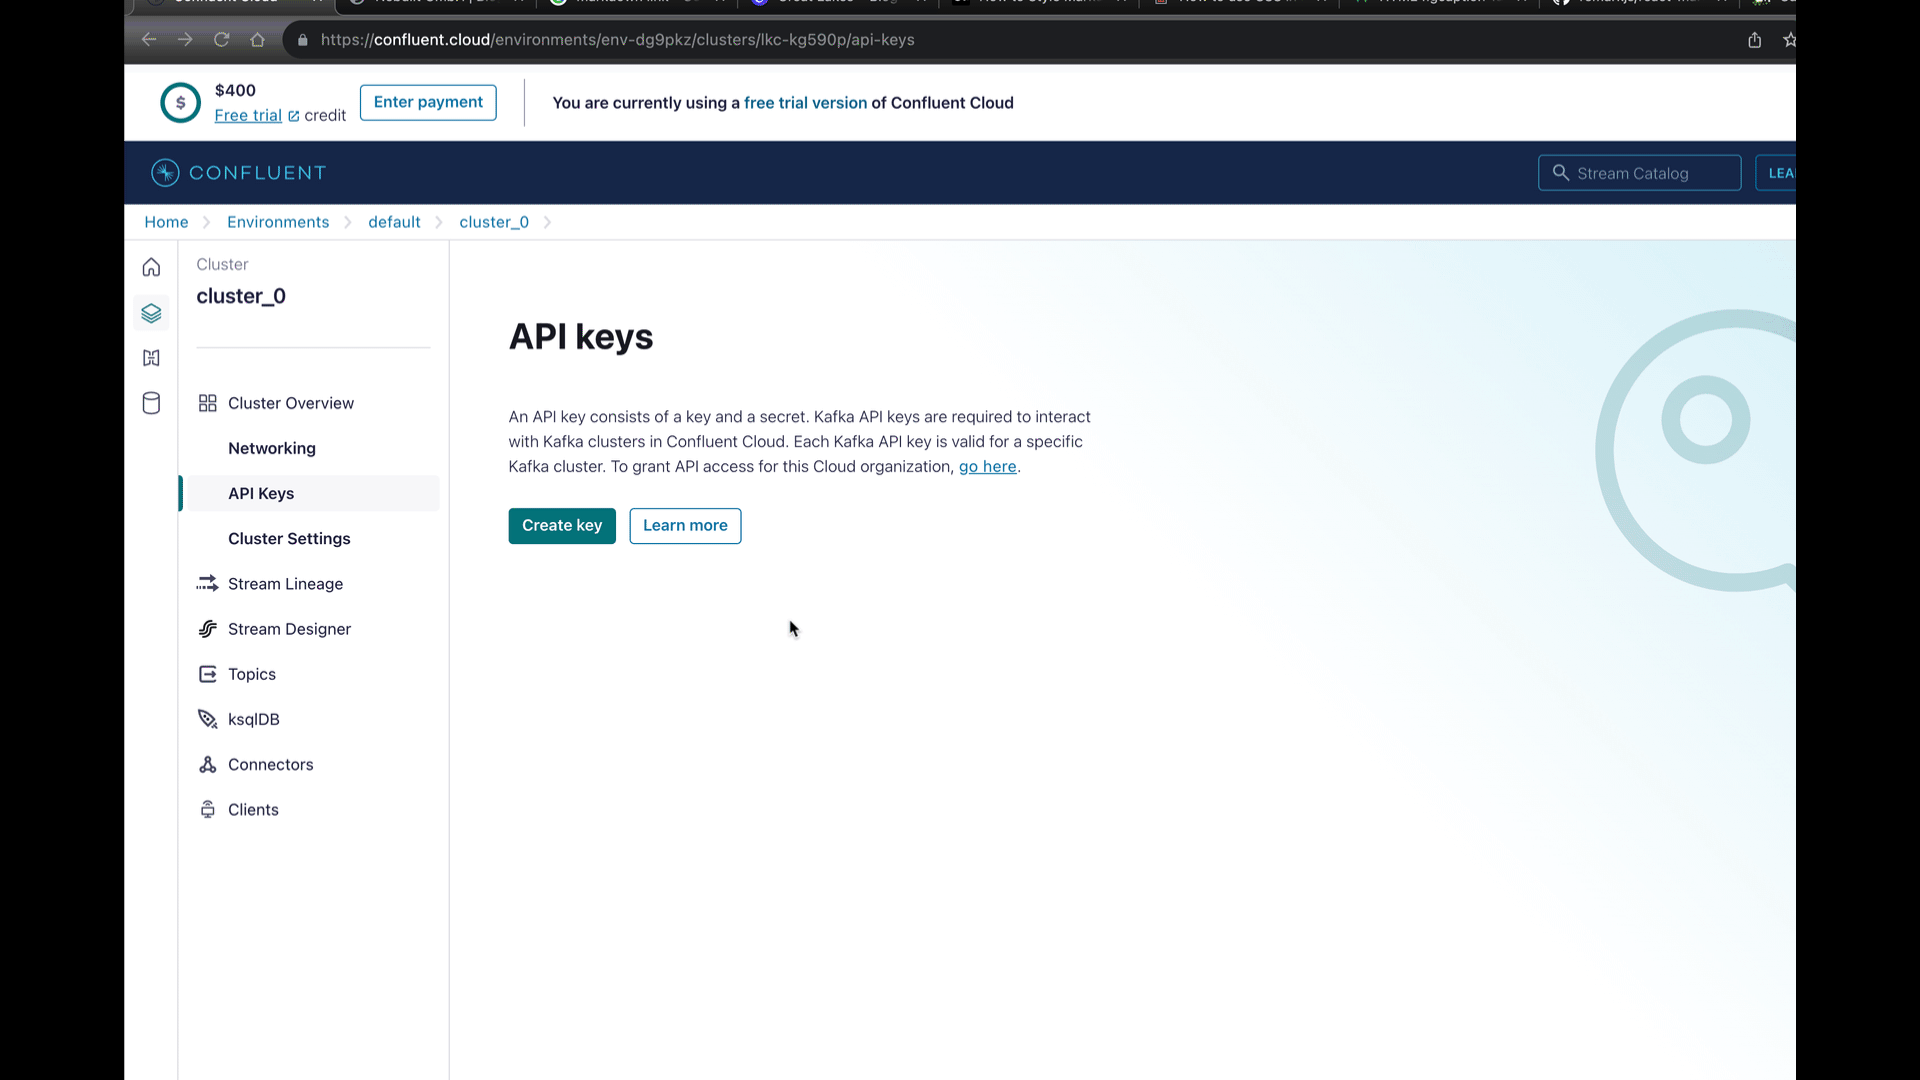Click the Cluster Overview grid icon
The height and width of the screenshot is (1080, 1920).
[207, 403]
